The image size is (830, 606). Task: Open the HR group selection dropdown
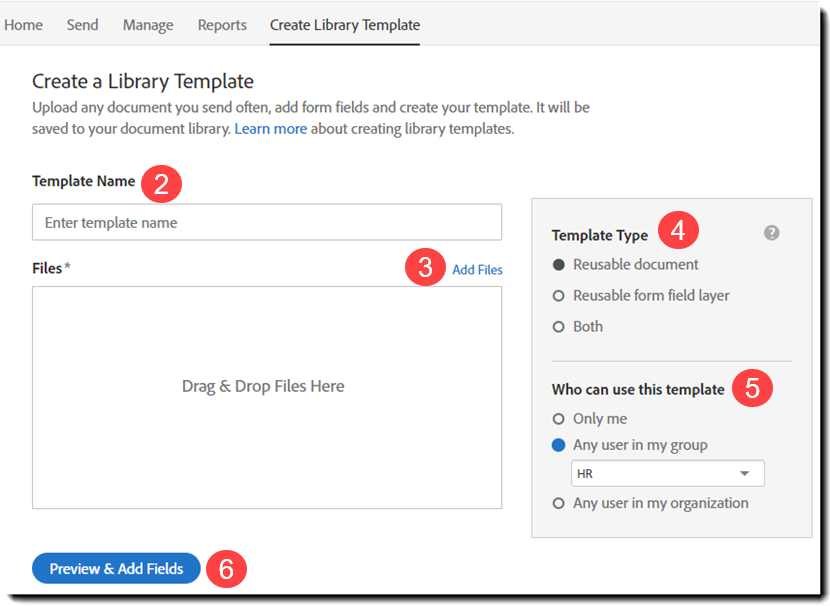point(667,472)
